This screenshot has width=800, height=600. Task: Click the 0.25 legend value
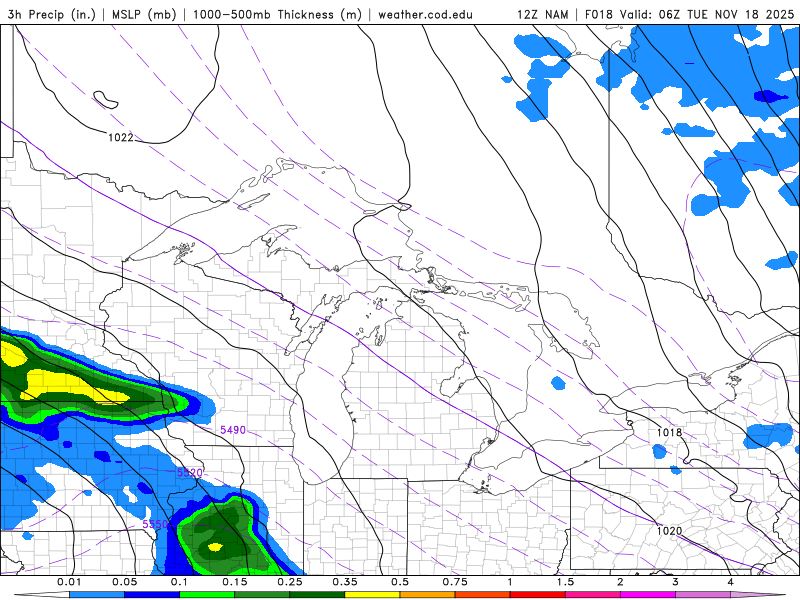(290, 582)
